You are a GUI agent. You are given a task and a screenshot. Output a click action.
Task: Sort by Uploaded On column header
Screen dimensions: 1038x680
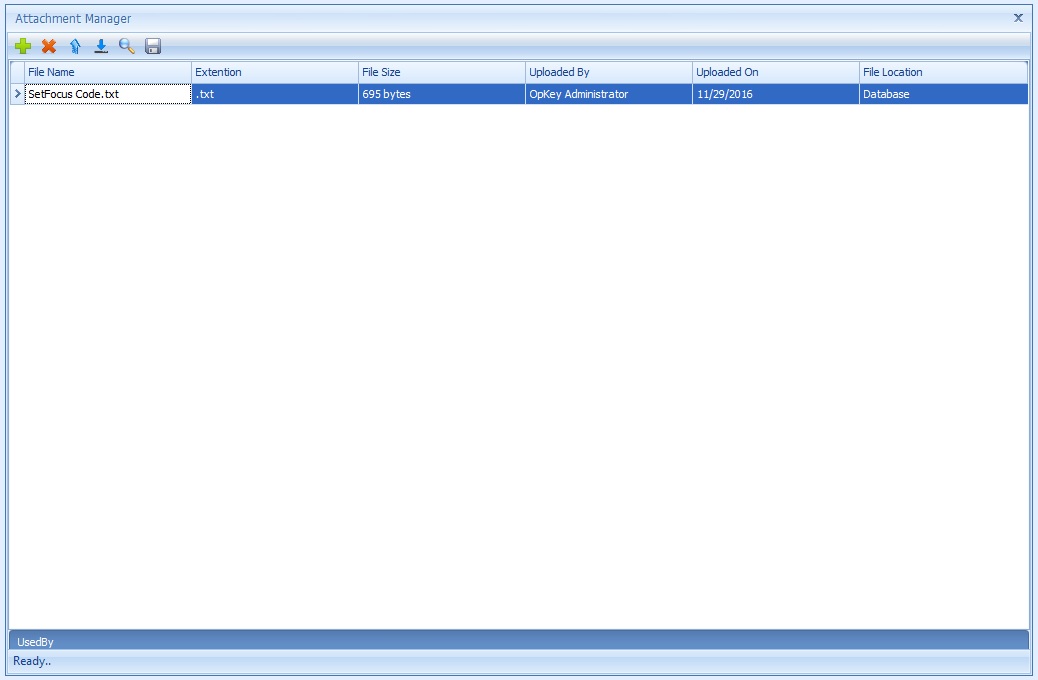click(775, 72)
